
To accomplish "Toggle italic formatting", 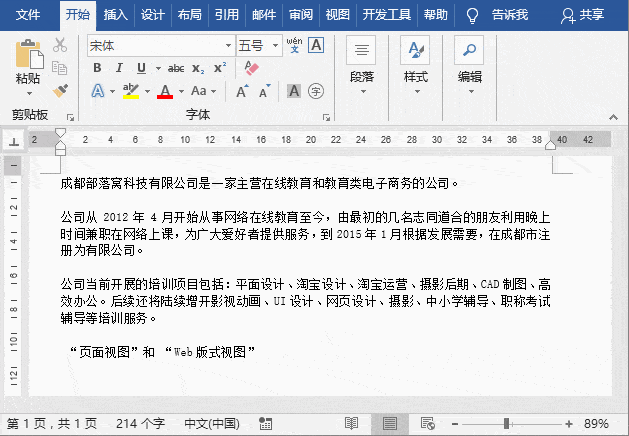I will point(119,68).
